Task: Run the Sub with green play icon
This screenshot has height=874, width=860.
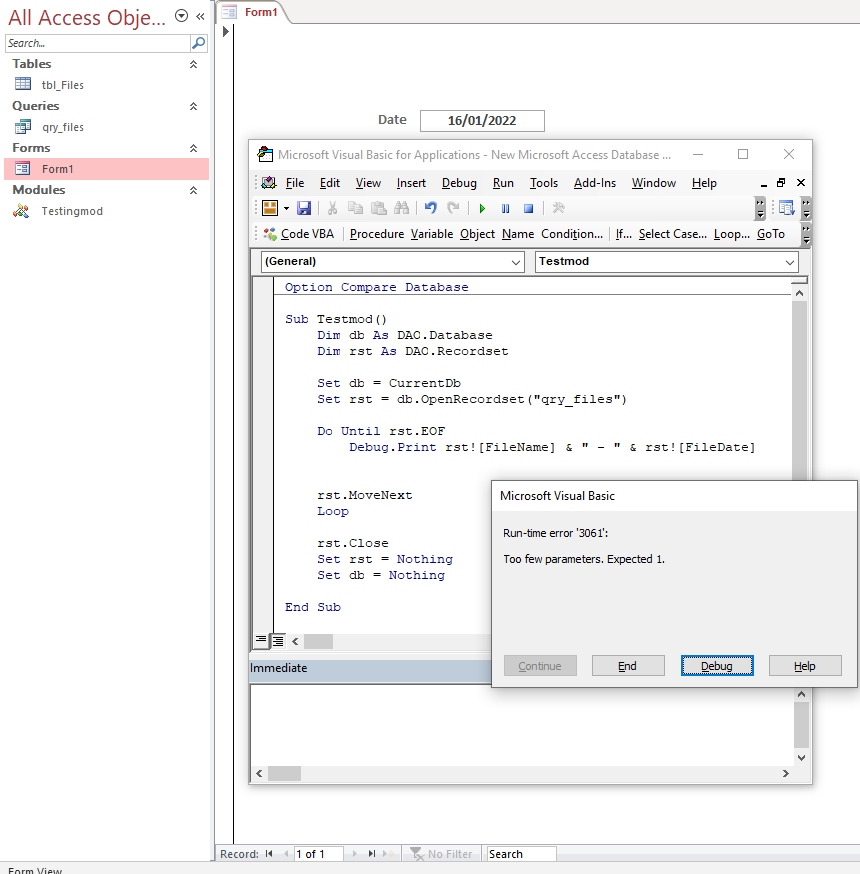Action: click(x=482, y=208)
